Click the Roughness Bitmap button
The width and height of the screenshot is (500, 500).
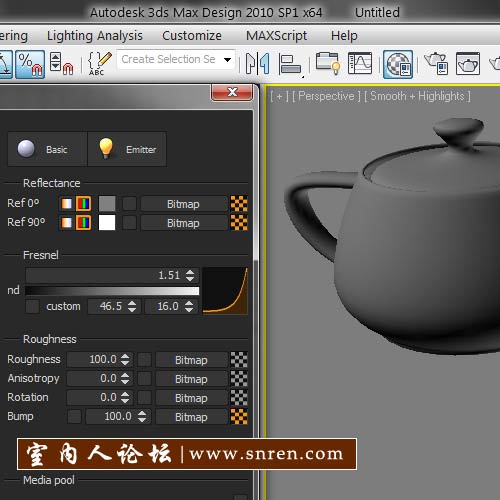coord(191,360)
